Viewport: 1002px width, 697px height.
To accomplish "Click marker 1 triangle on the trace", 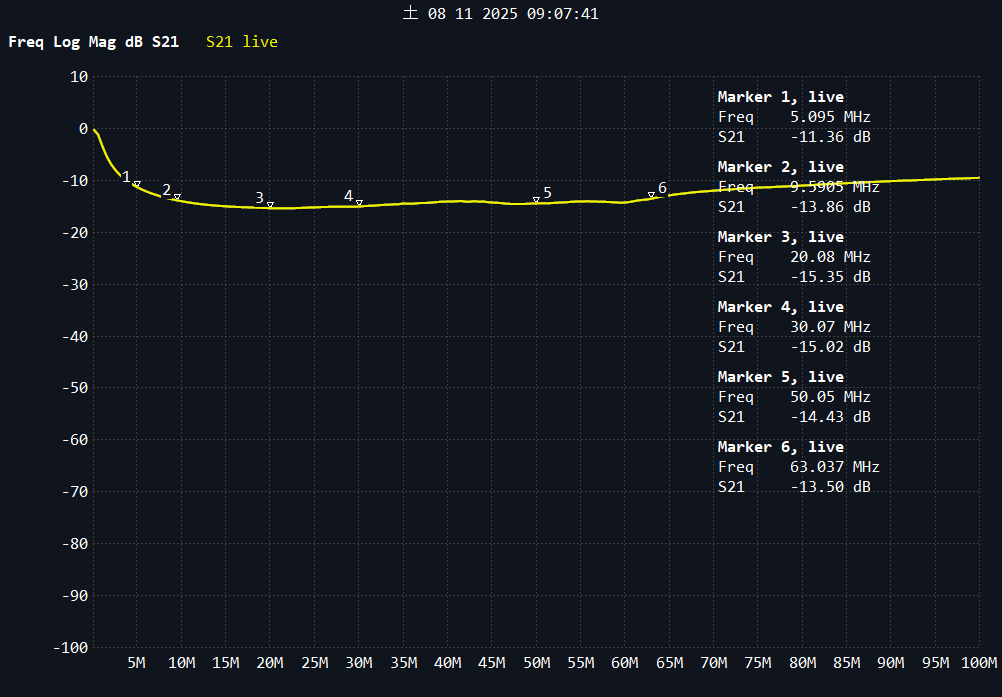I will [137, 184].
